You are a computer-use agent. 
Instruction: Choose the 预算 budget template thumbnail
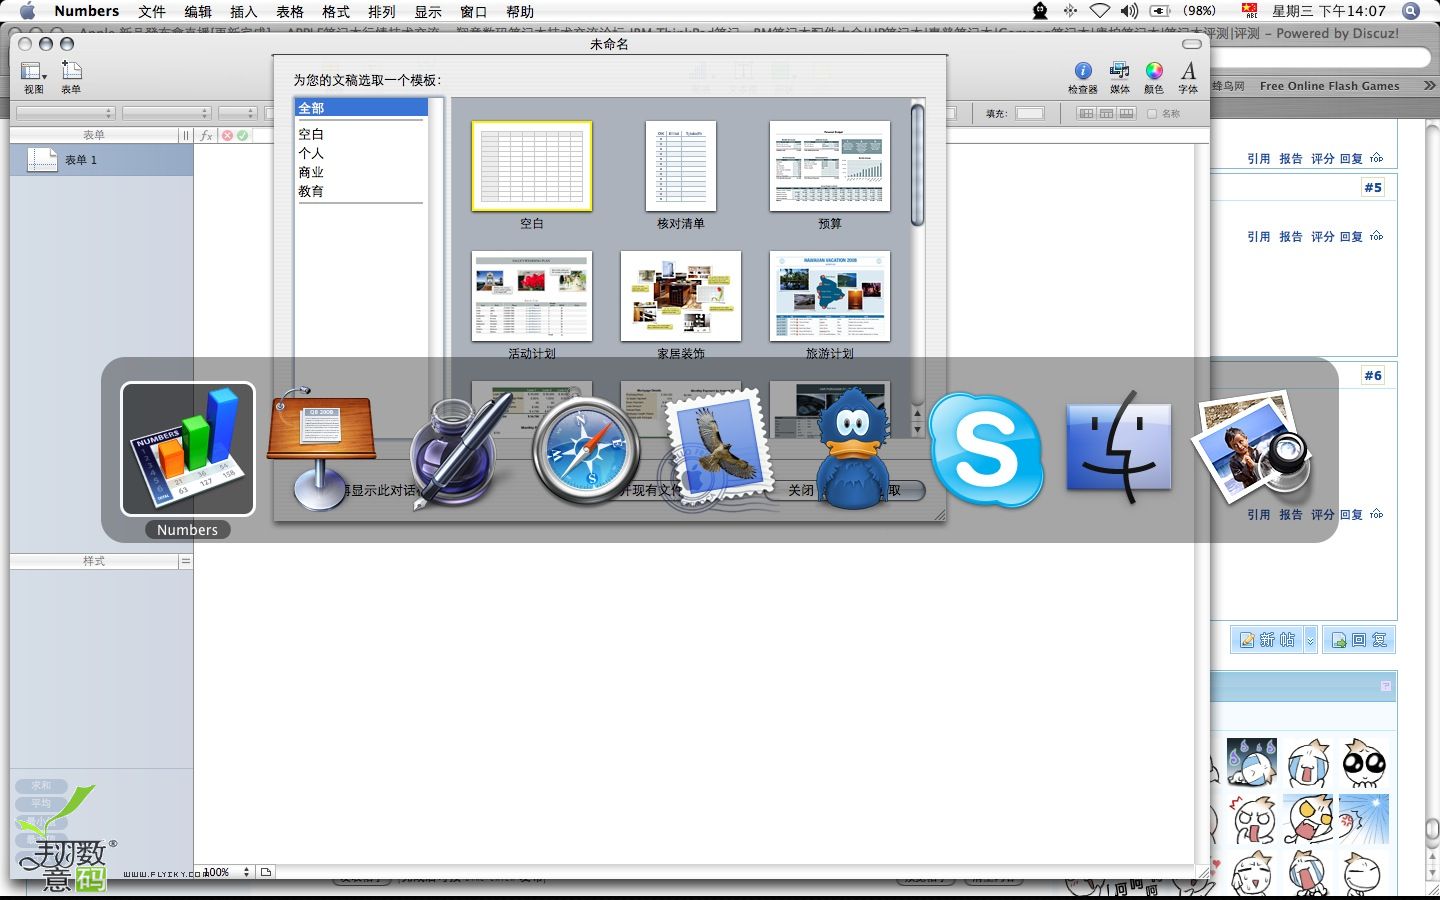[830, 166]
